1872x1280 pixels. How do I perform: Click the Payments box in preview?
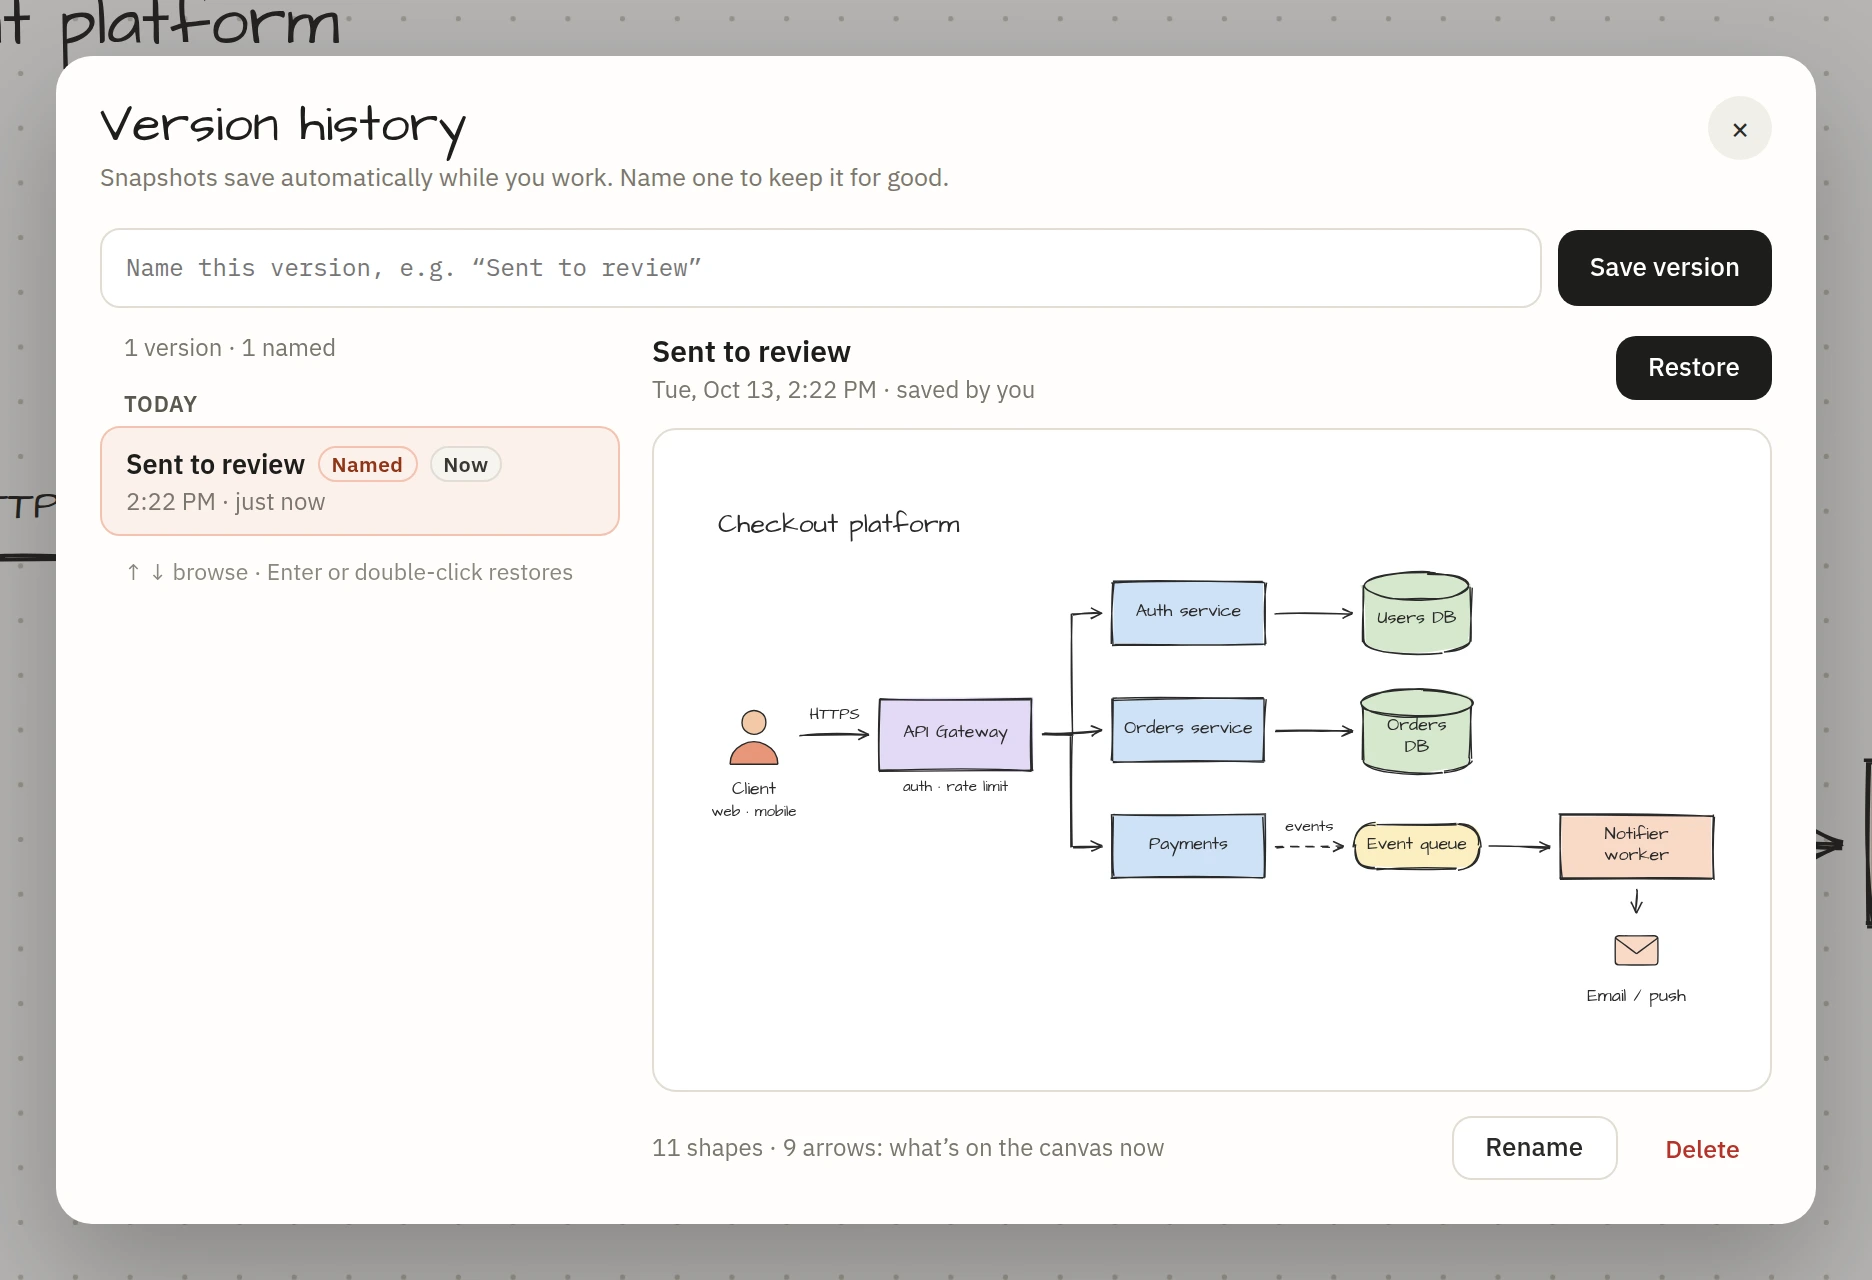pos(1188,845)
